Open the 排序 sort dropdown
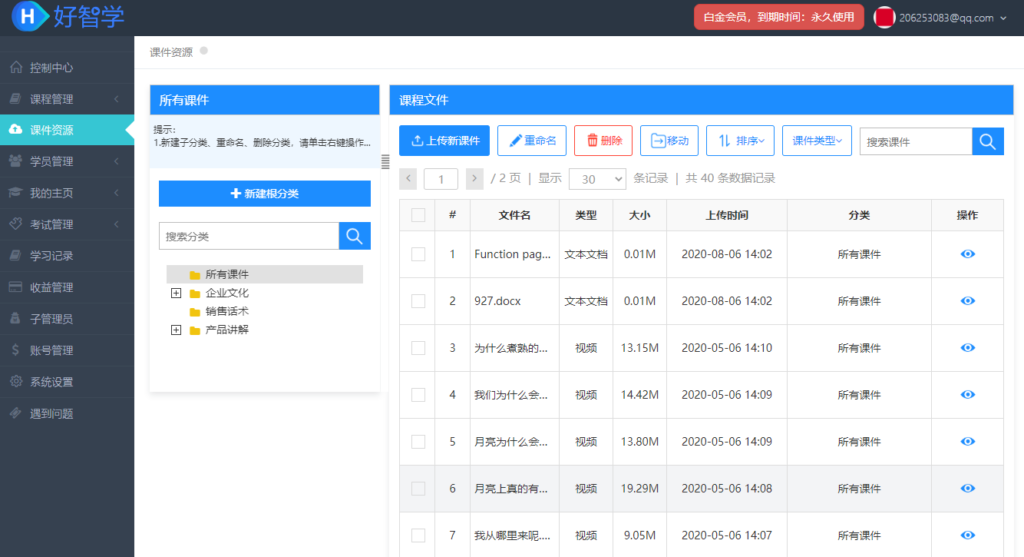This screenshot has width=1024, height=557. (740, 140)
